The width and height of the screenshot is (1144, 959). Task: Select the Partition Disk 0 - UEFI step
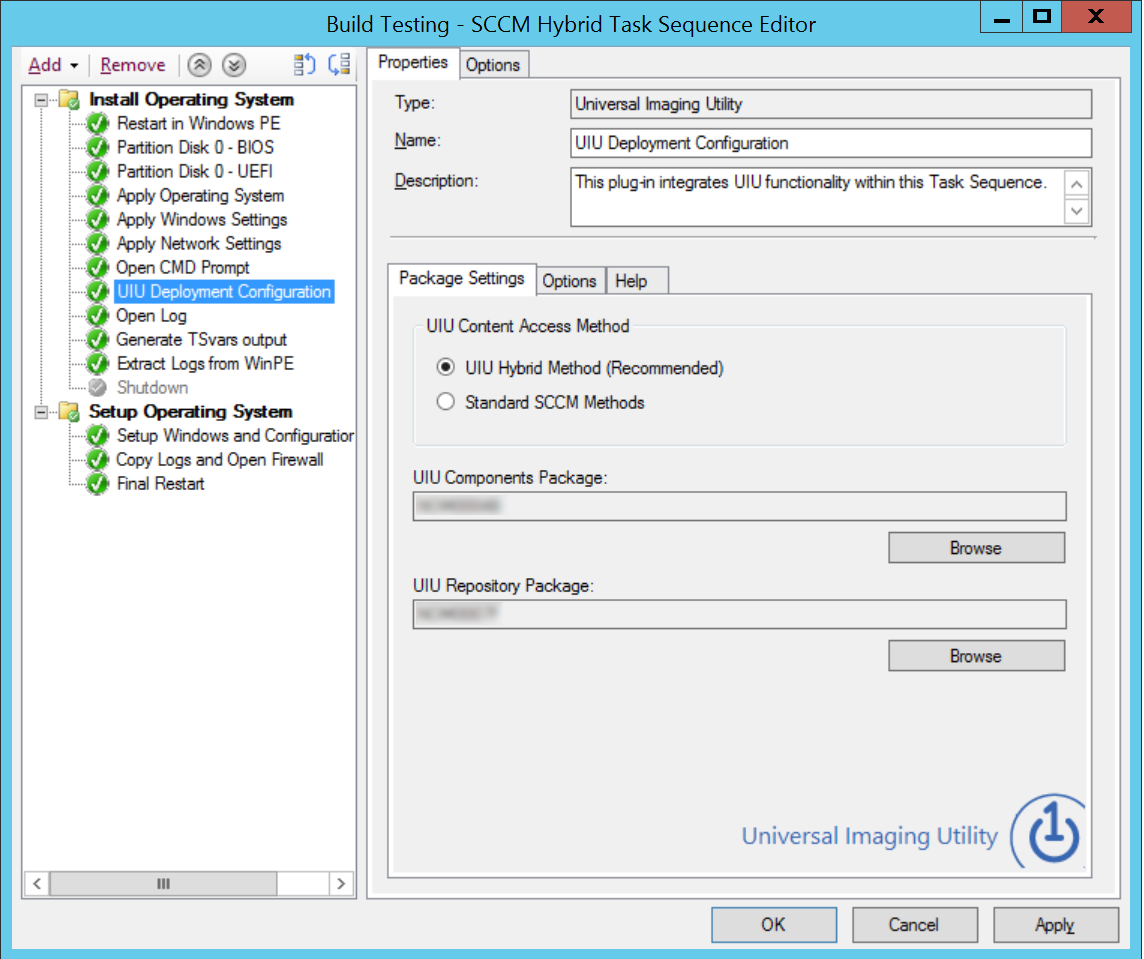tap(195, 172)
